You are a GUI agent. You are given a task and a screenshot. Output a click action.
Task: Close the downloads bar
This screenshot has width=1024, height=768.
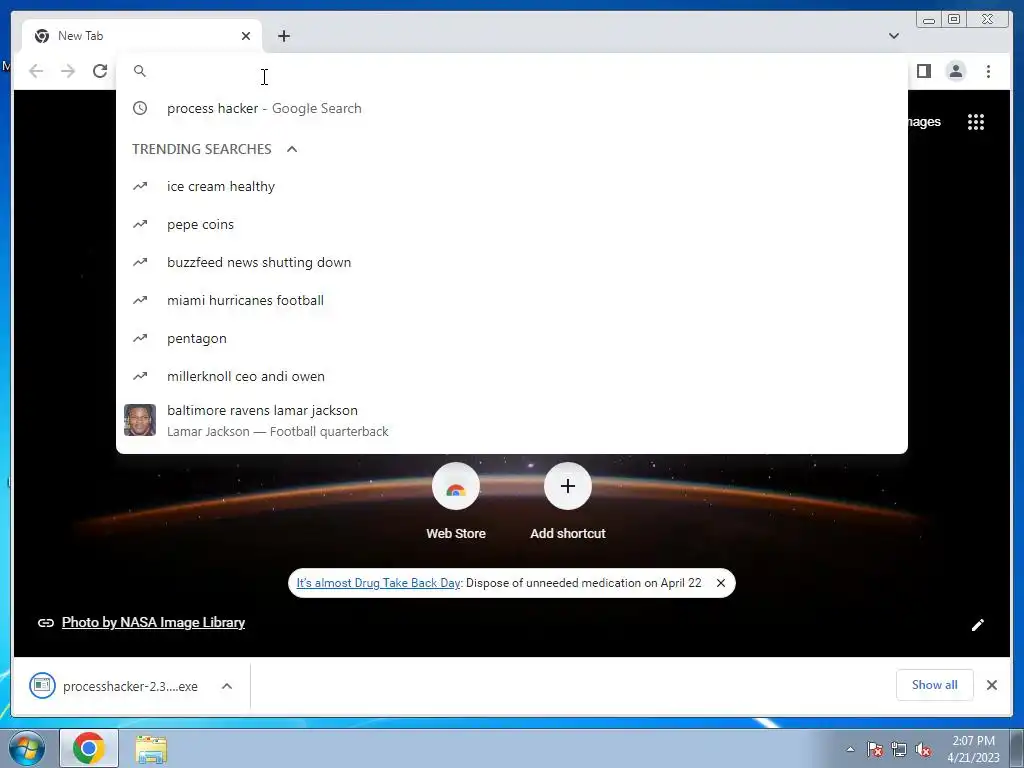tap(991, 685)
